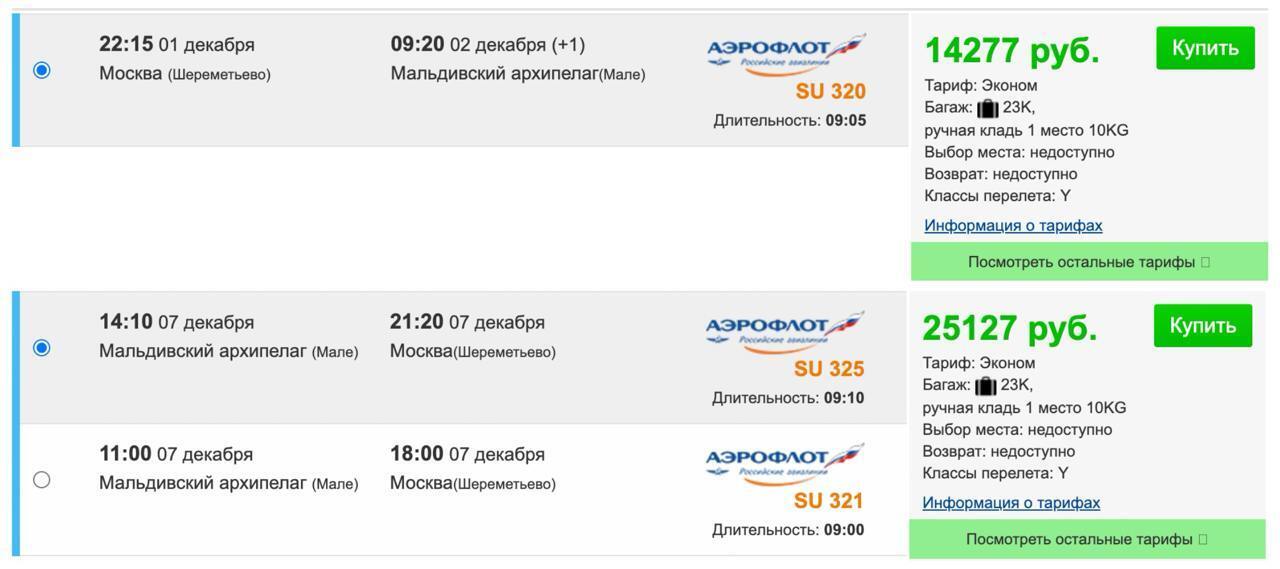
Task: Click flight number SU 321
Action: click(829, 501)
